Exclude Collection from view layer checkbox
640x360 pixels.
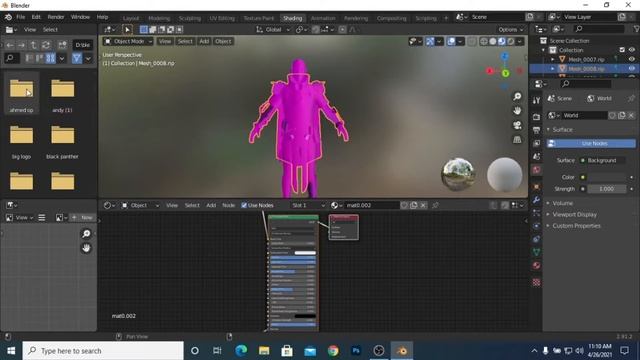click(622, 50)
